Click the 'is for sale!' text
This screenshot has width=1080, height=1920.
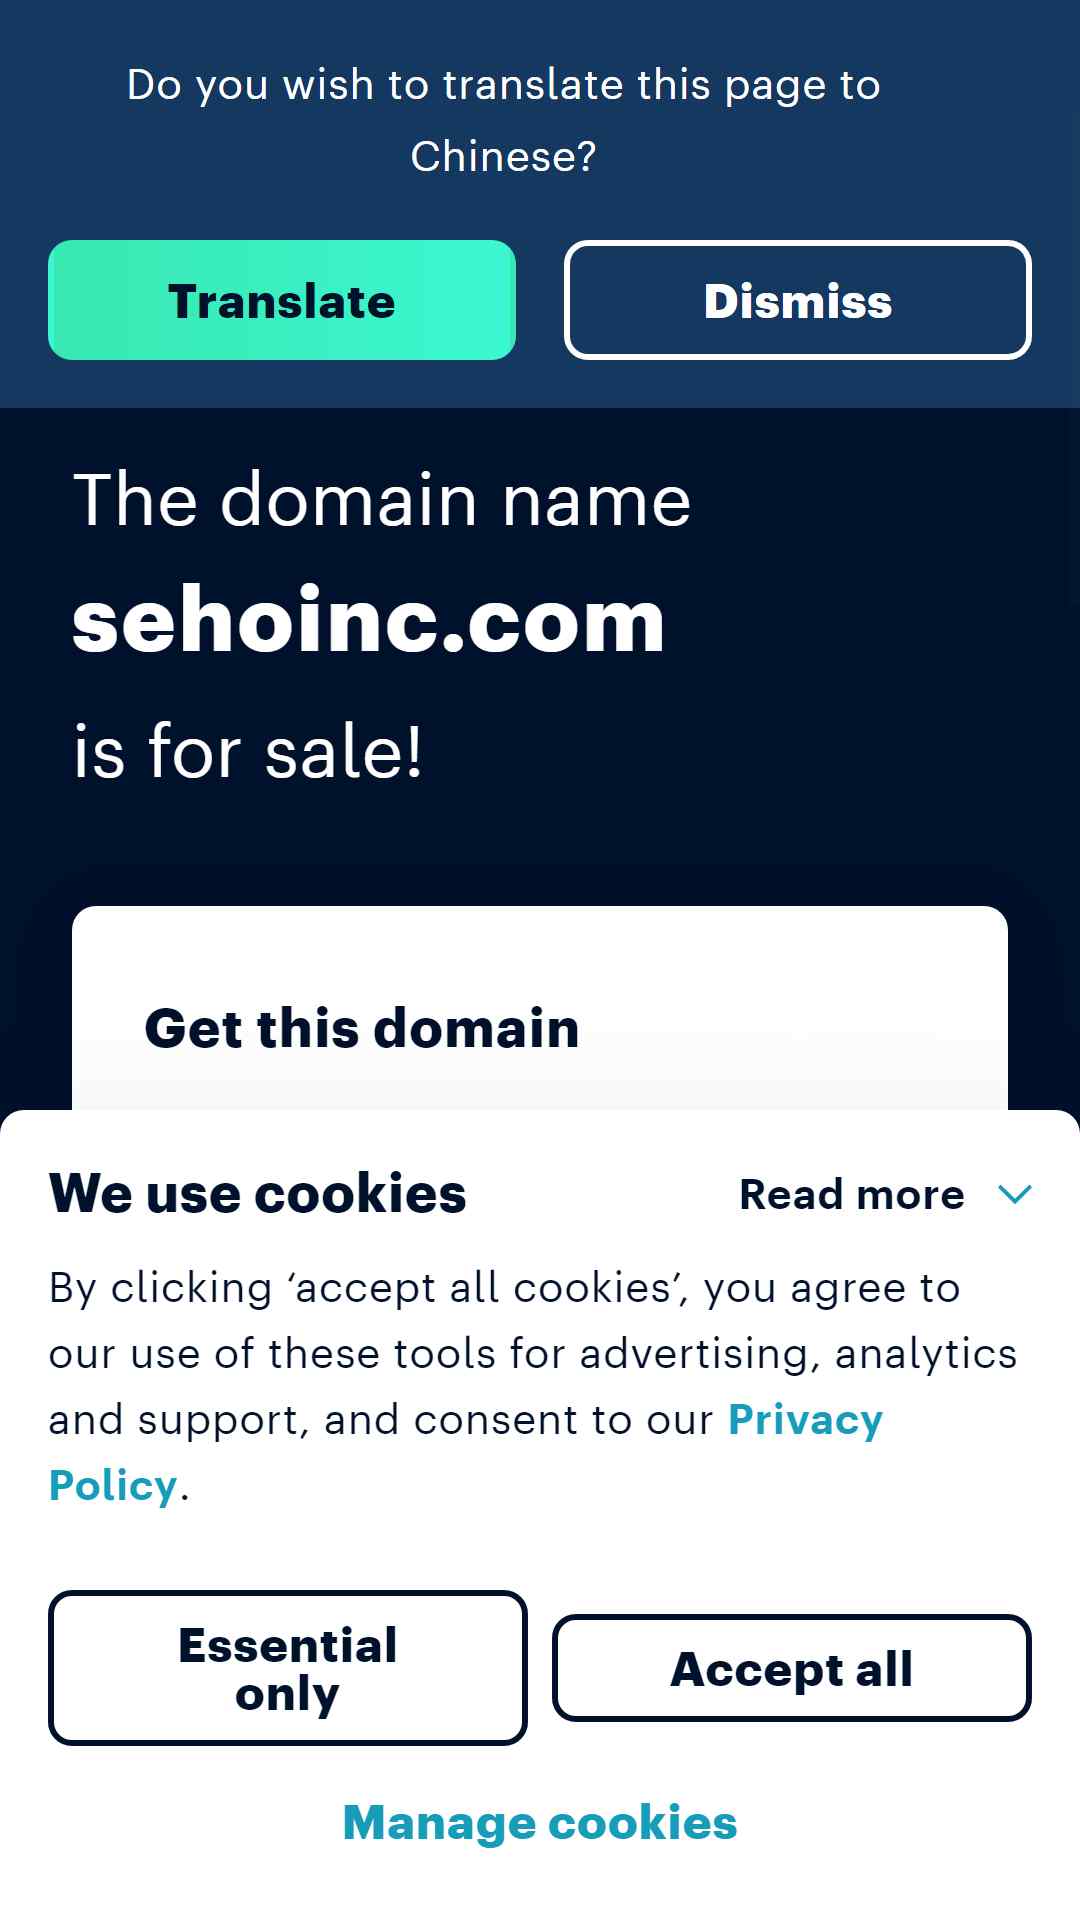(248, 752)
